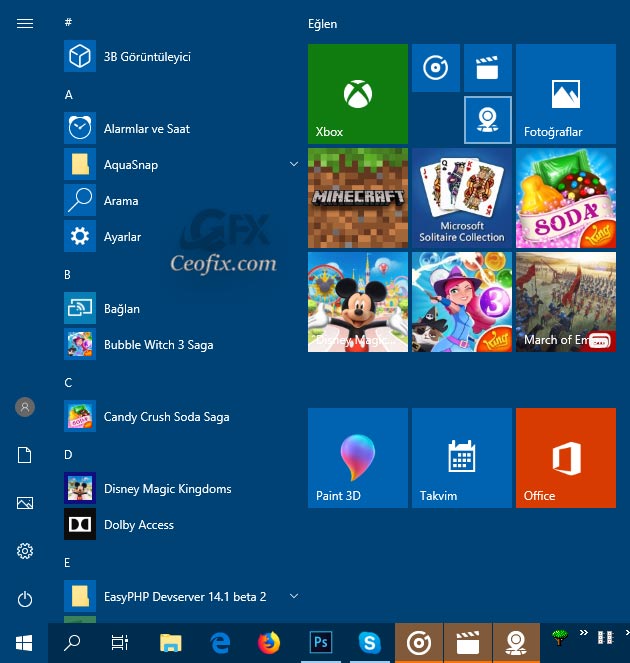Open the March of Empires tile
The height and width of the screenshot is (663, 630).
click(566, 302)
